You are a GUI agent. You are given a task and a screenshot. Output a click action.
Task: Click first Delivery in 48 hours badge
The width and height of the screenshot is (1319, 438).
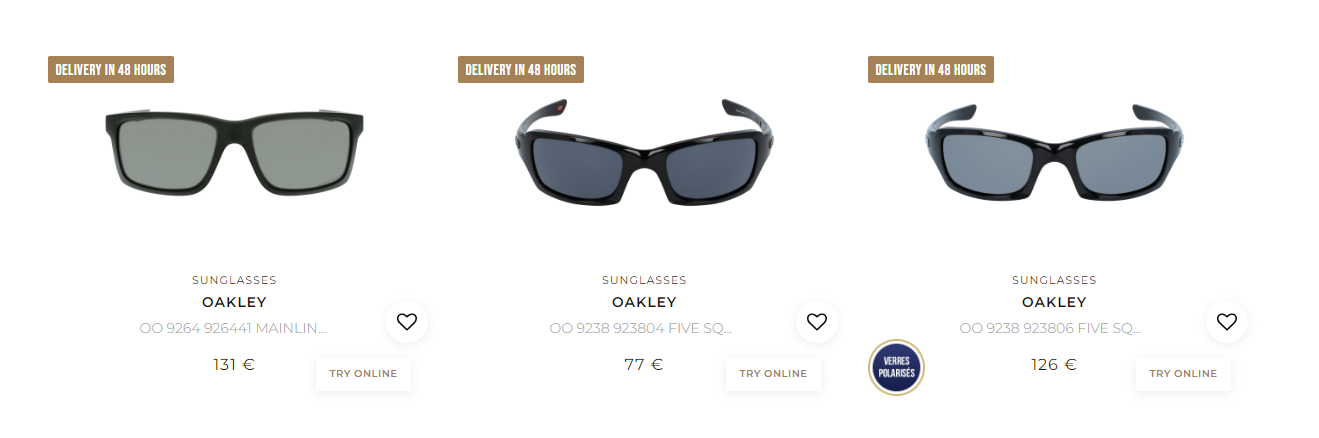111,69
